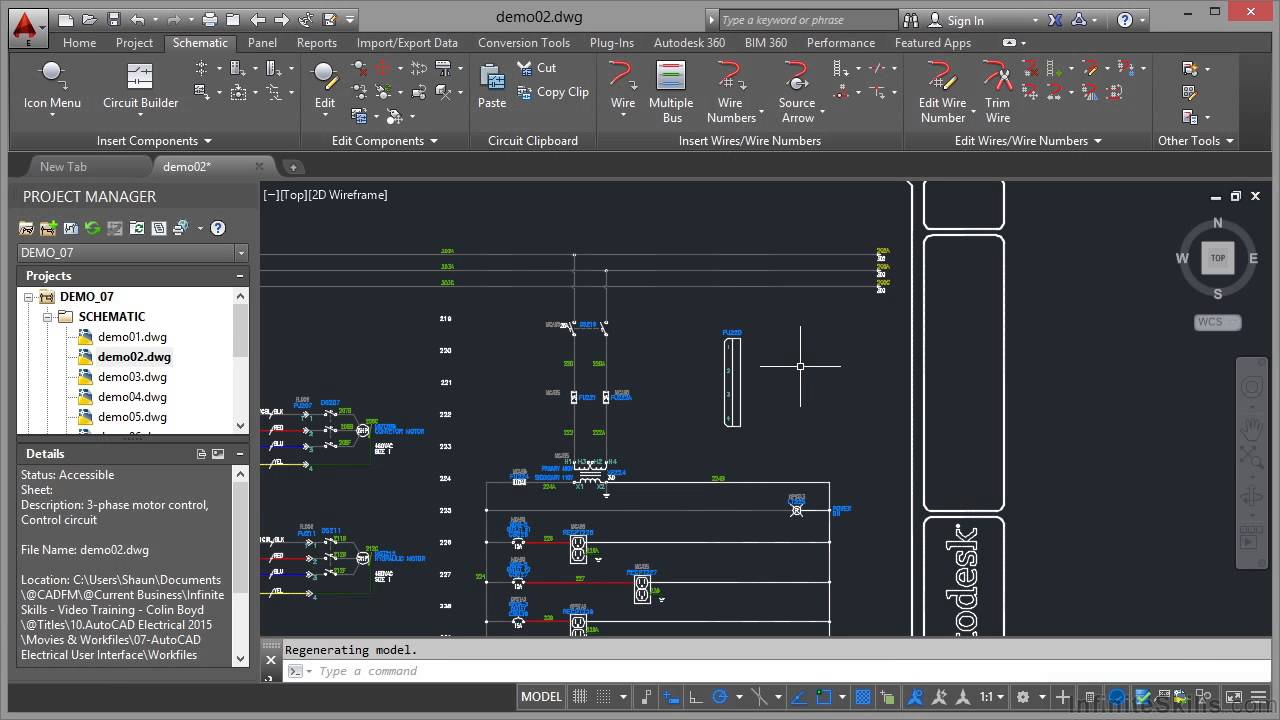Insert a Multiple Bus
This screenshot has width=1280, height=720.
click(671, 91)
